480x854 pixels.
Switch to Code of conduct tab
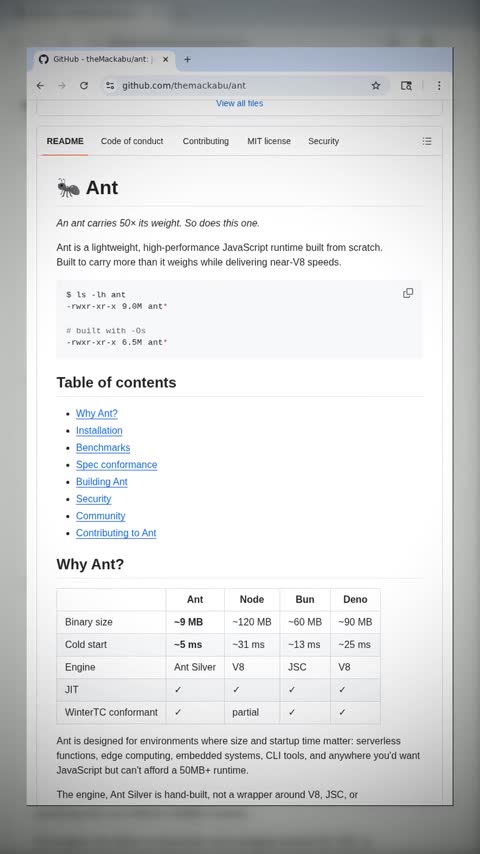[132, 141]
